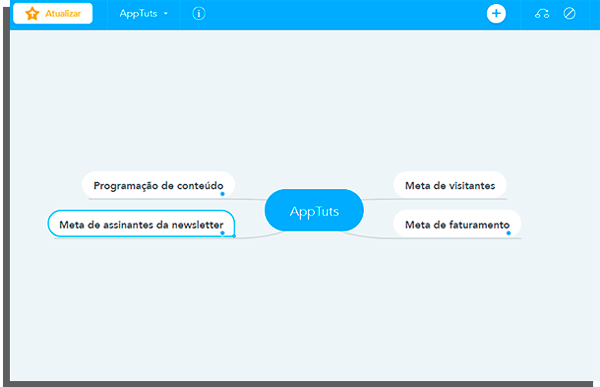
Task: Open the AppTuts map title dropdown
Action: point(143,13)
